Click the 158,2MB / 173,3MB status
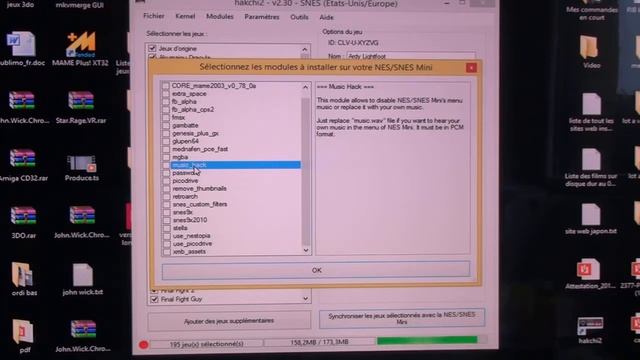The width and height of the screenshot is (640, 360). pos(319,342)
